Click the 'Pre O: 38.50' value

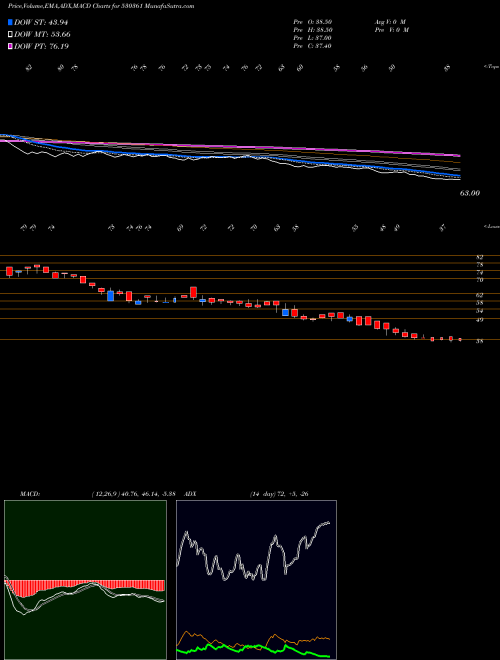point(313,21)
